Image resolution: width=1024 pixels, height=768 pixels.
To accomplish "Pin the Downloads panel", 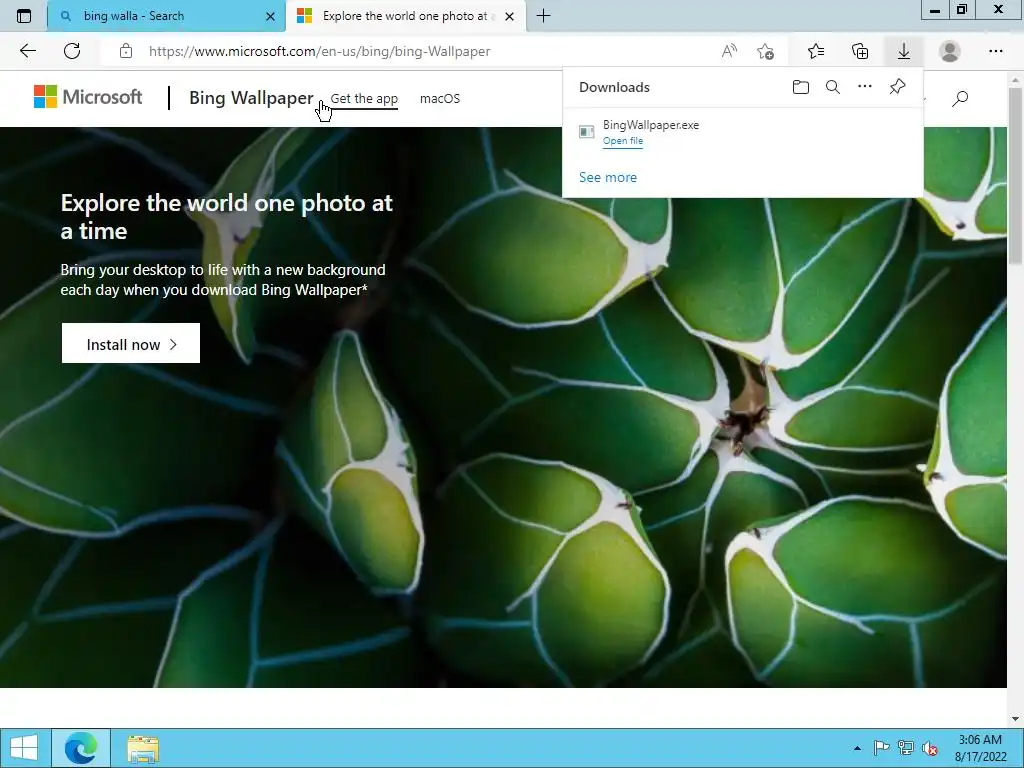I will coord(897,87).
